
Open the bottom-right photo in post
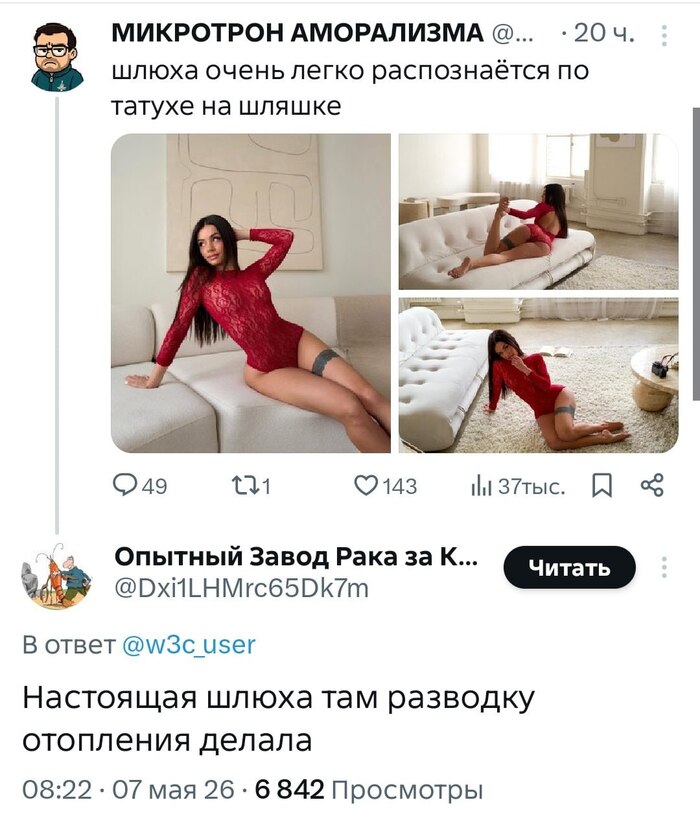tap(539, 375)
